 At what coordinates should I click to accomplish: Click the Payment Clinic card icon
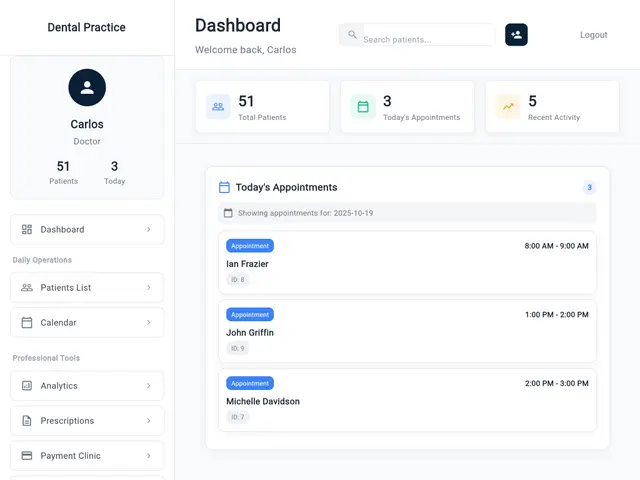(27, 456)
